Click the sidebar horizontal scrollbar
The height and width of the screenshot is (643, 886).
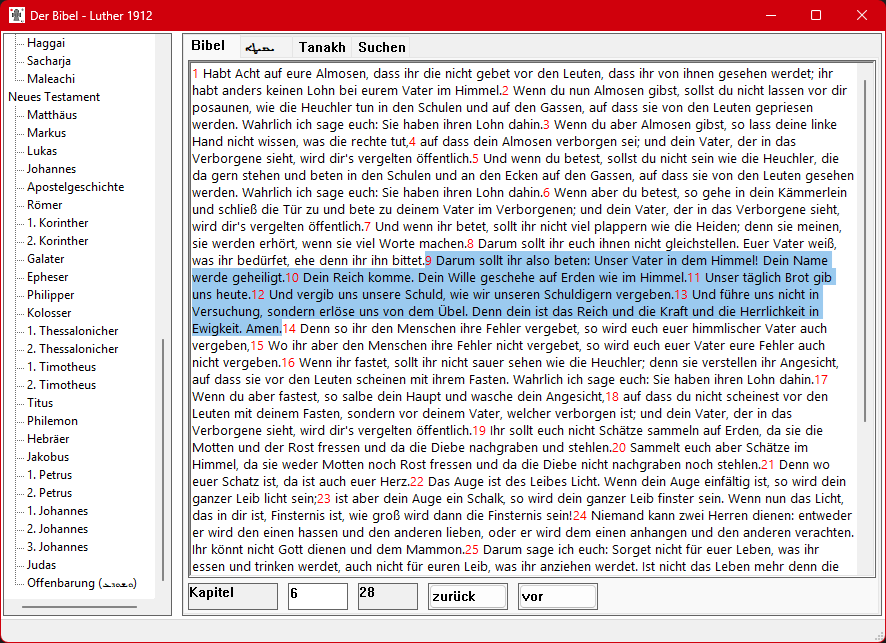point(80,606)
